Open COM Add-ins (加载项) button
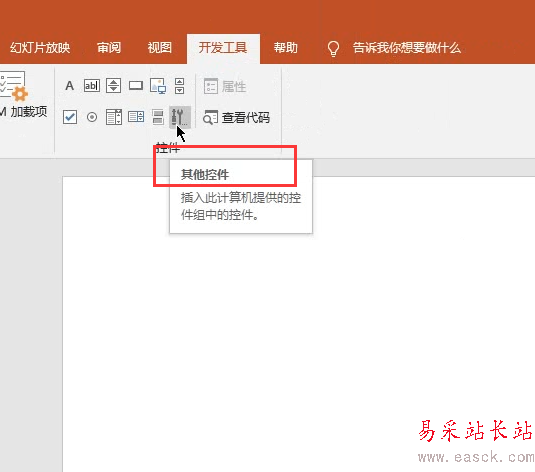535x472 pixels. point(24,95)
